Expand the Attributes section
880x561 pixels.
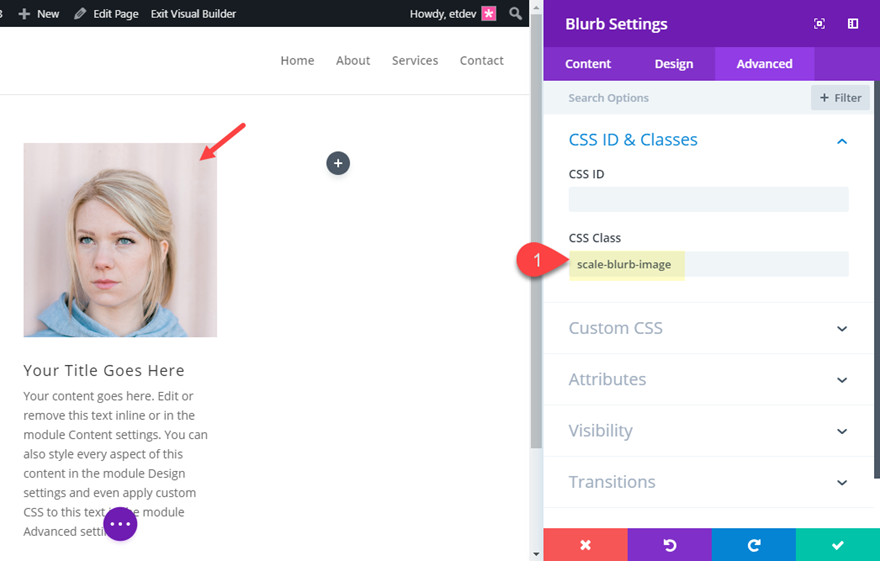(842, 380)
